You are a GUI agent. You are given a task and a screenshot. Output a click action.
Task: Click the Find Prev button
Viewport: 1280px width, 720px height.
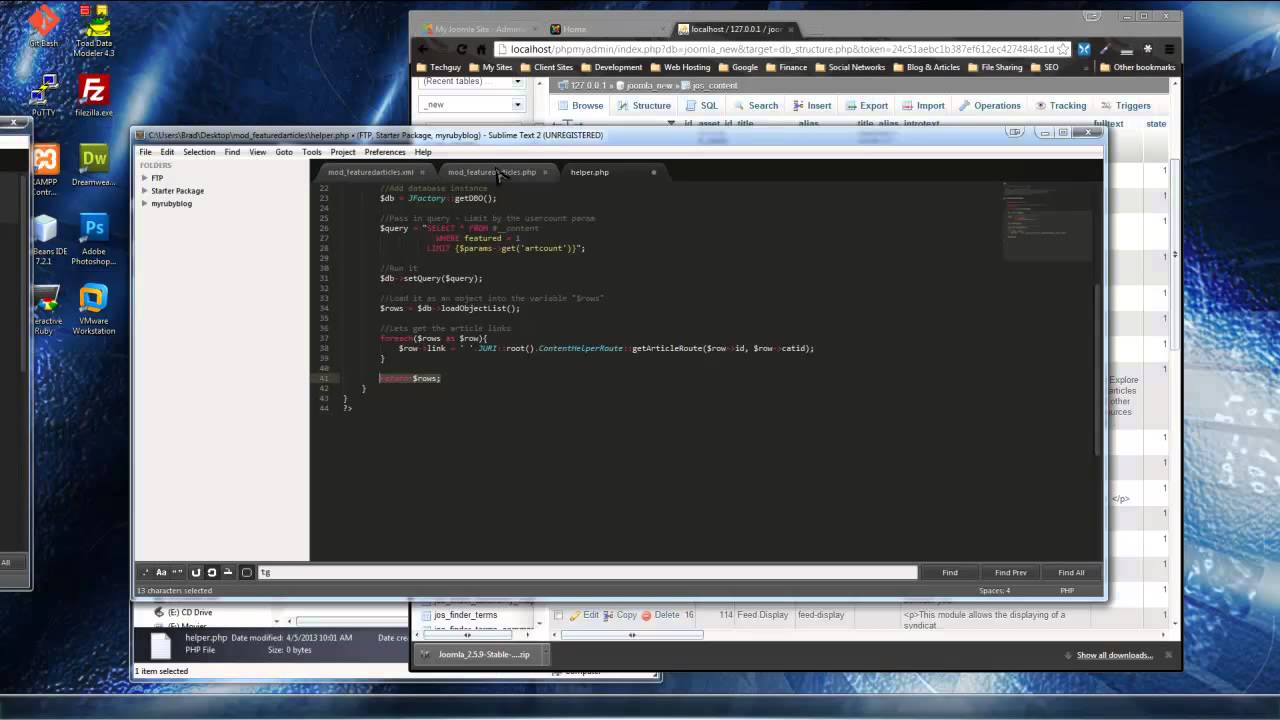click(1010, 573)
